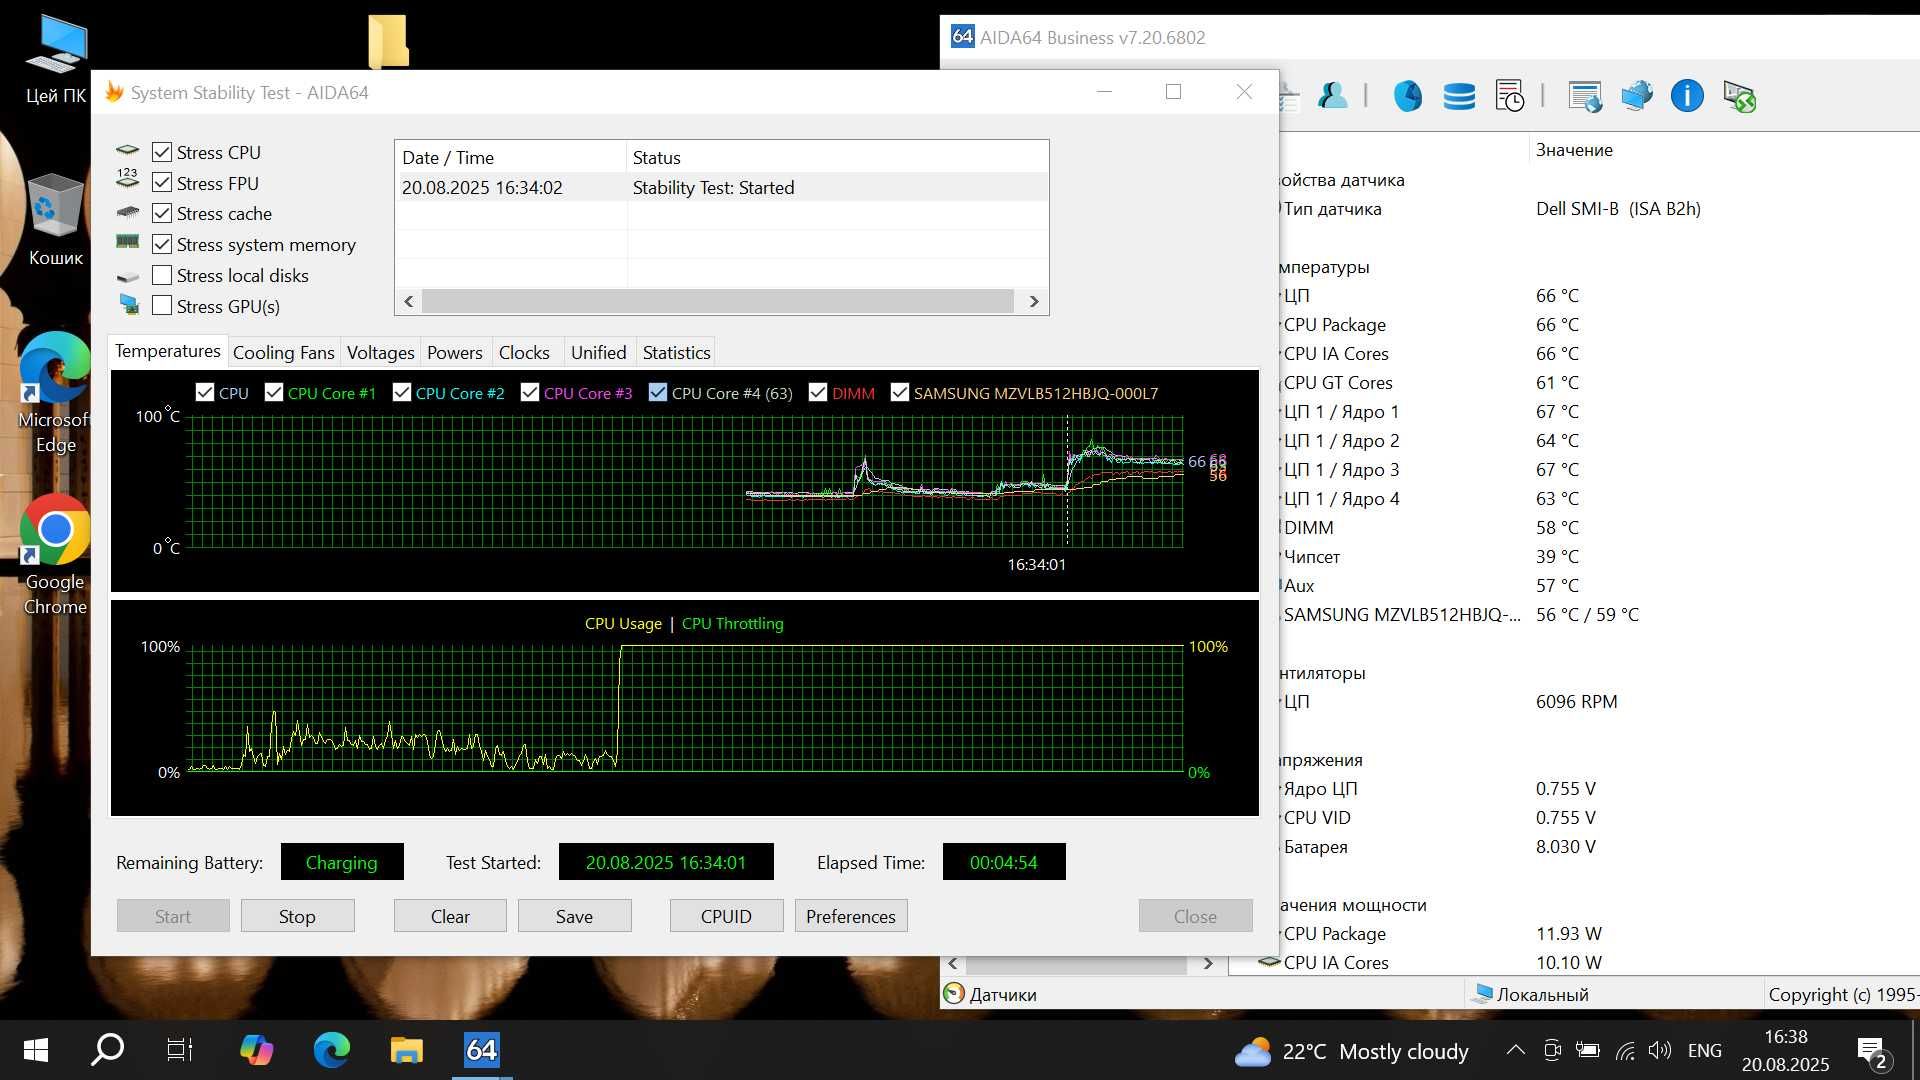Click the Clear button
This screenshot has width=1920, height=1080.
[x=450, y=916]
